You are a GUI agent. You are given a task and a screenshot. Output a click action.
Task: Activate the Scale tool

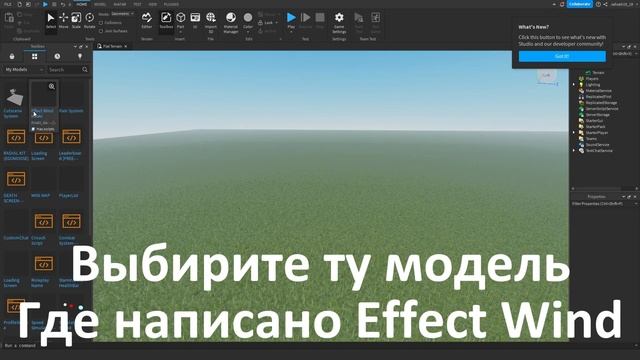76,21
